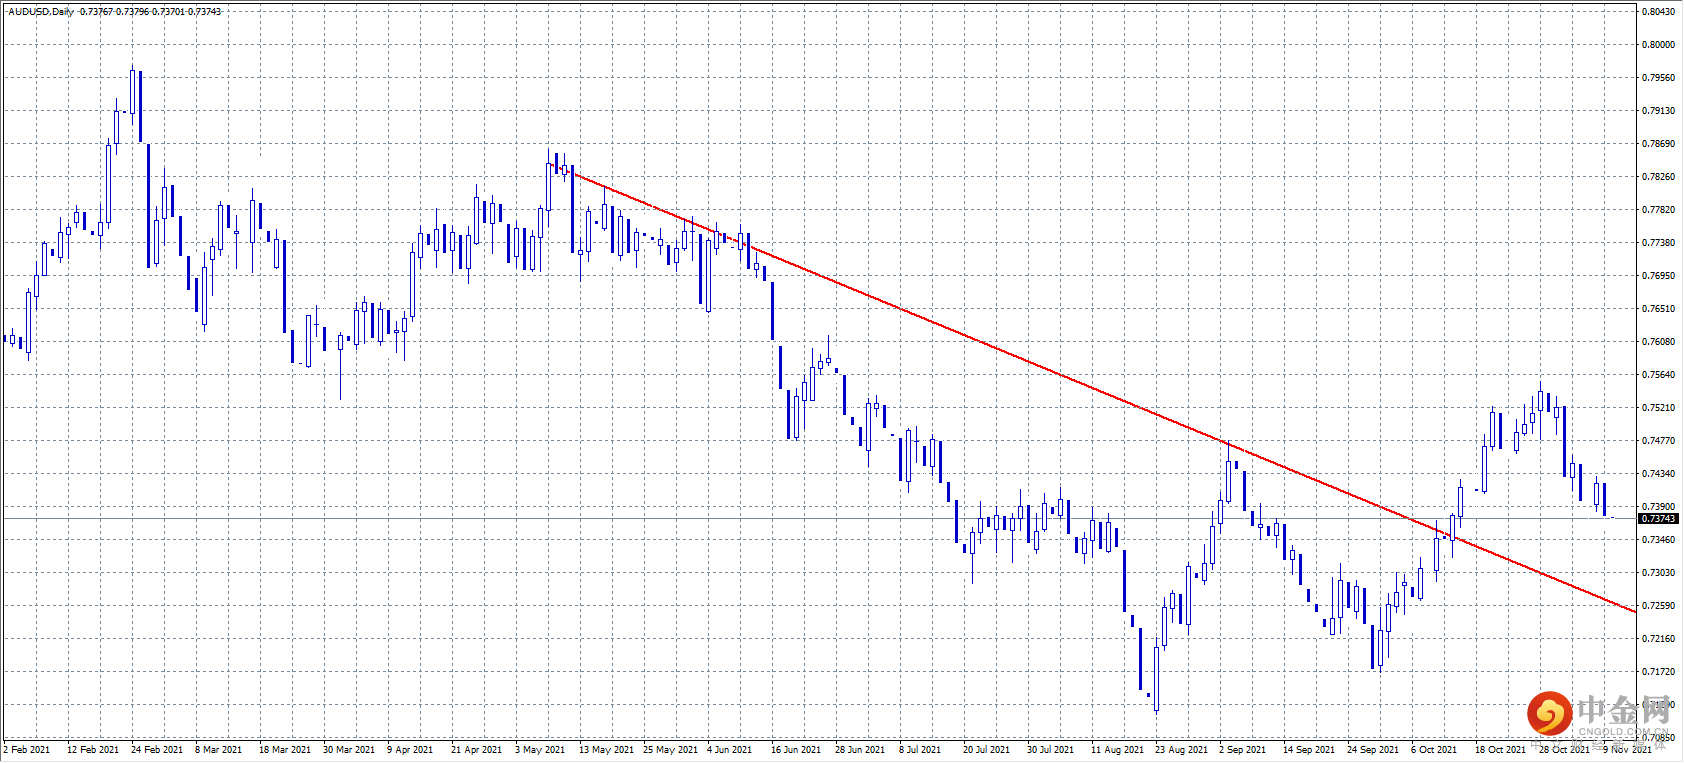
Task: Click the 0.72160 price axis label
Action: click(x=1659, y=639)
